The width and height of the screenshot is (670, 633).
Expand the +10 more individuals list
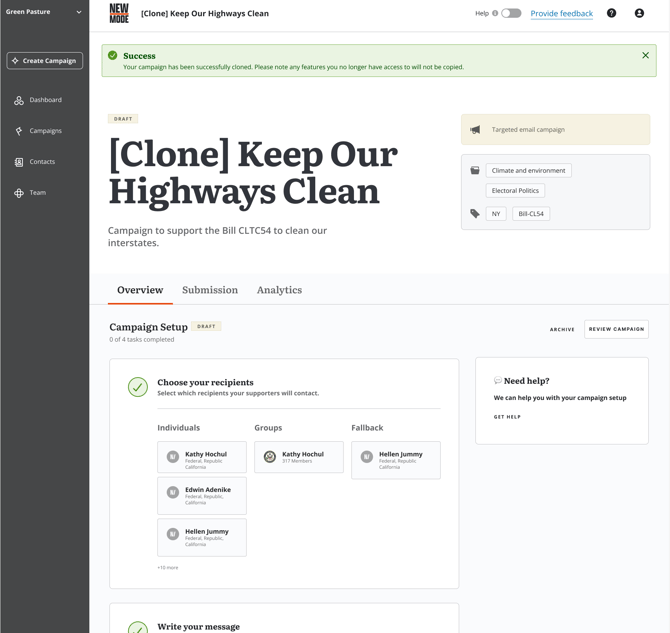(x=167, y=567)
